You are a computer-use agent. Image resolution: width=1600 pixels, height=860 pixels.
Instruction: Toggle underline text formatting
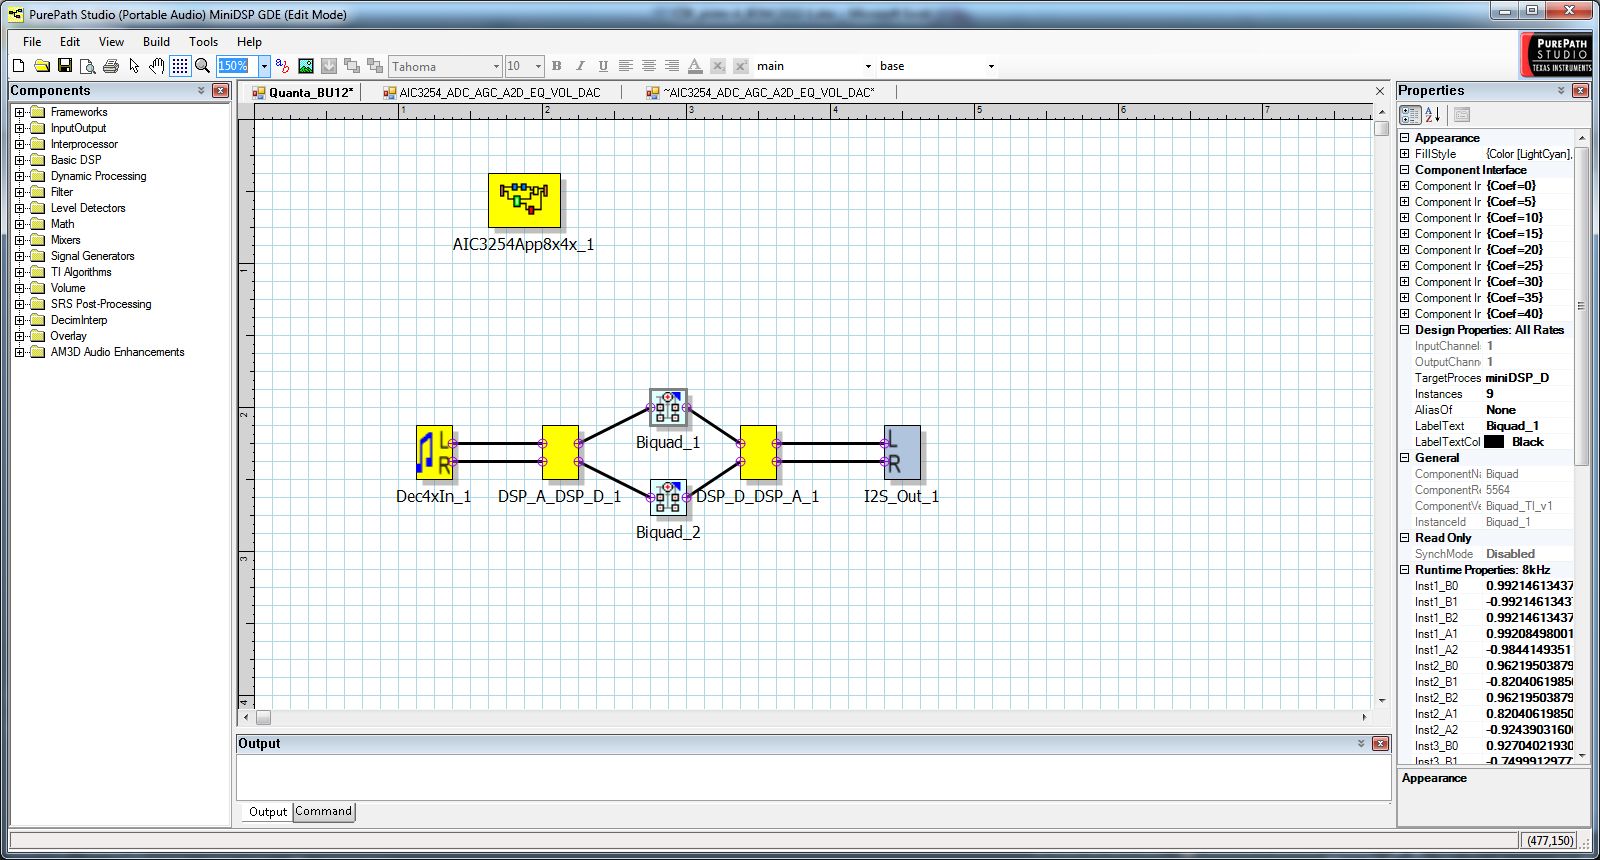coord(603,66)
